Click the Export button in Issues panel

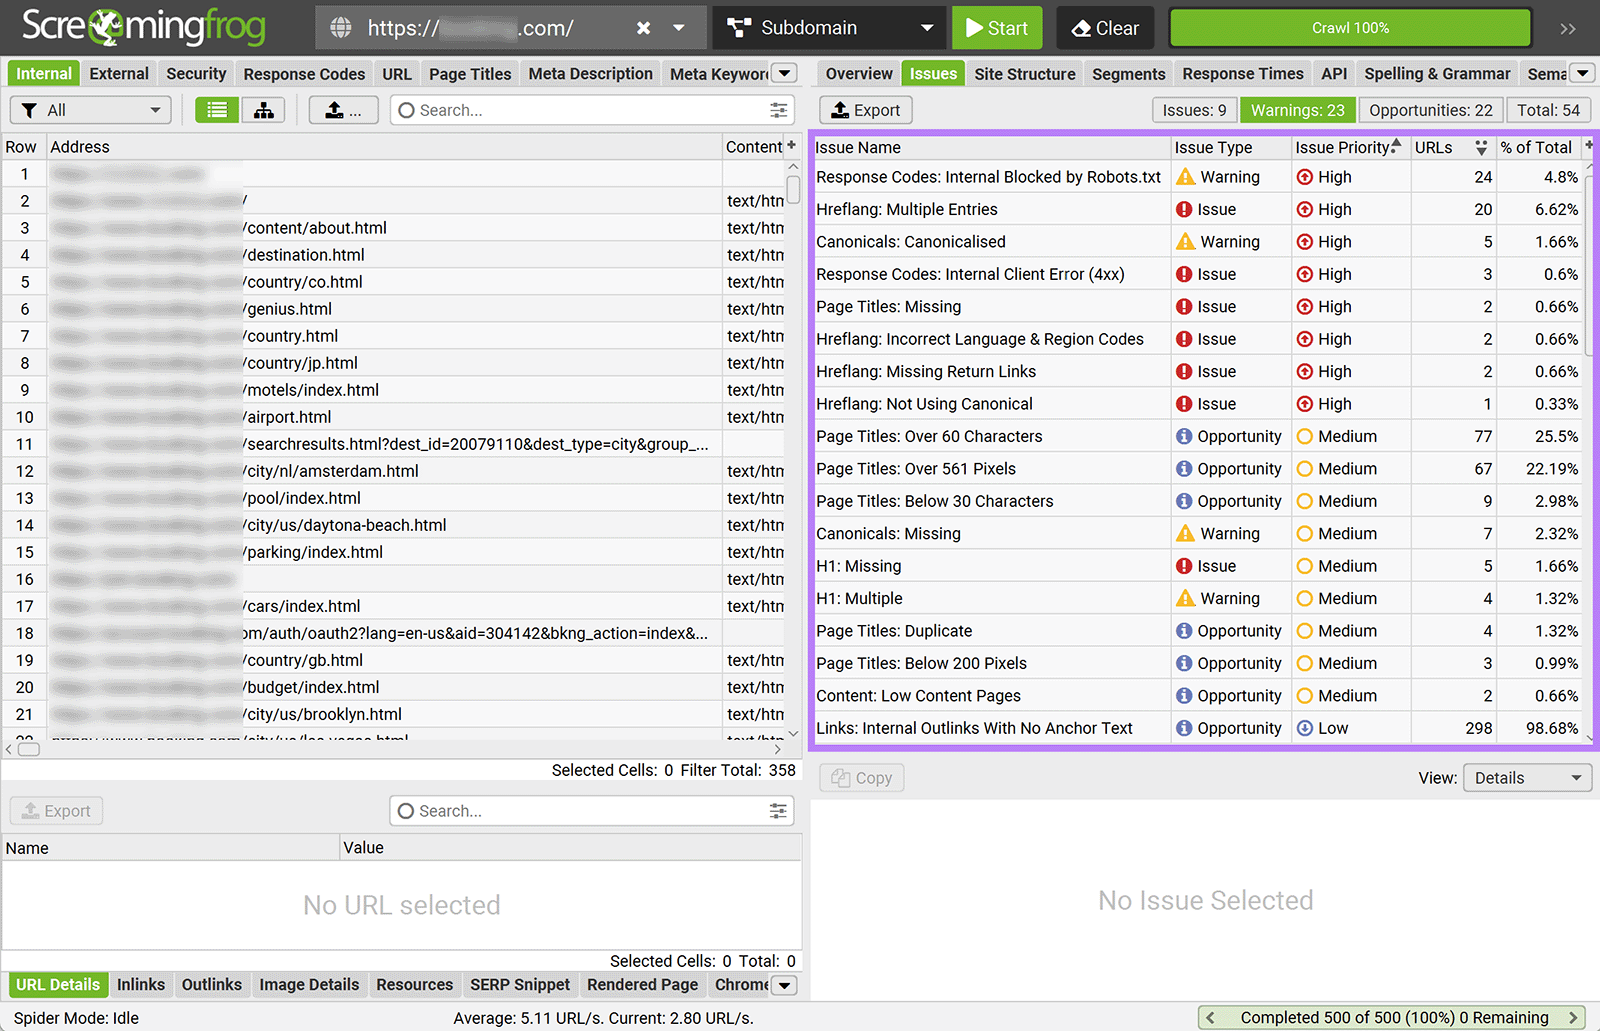coord(866,110)
